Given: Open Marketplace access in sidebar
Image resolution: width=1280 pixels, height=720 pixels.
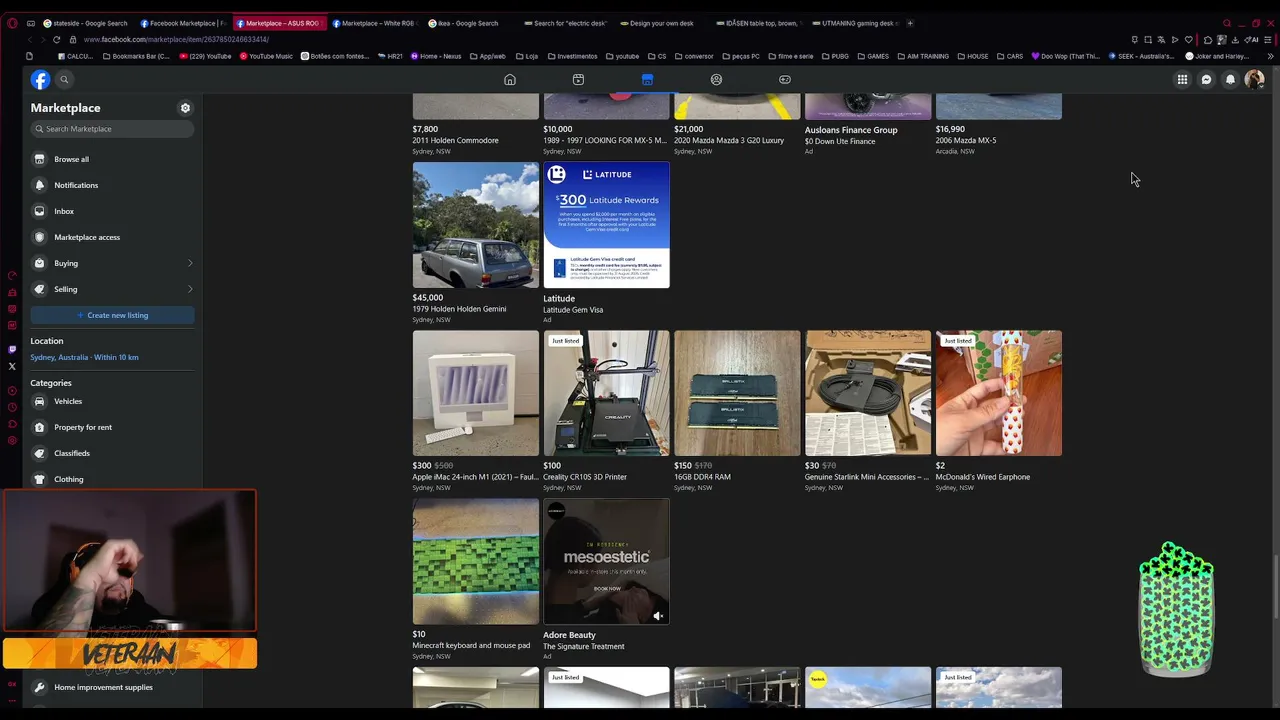Looking at the screenshot, I should coord(112,237).
